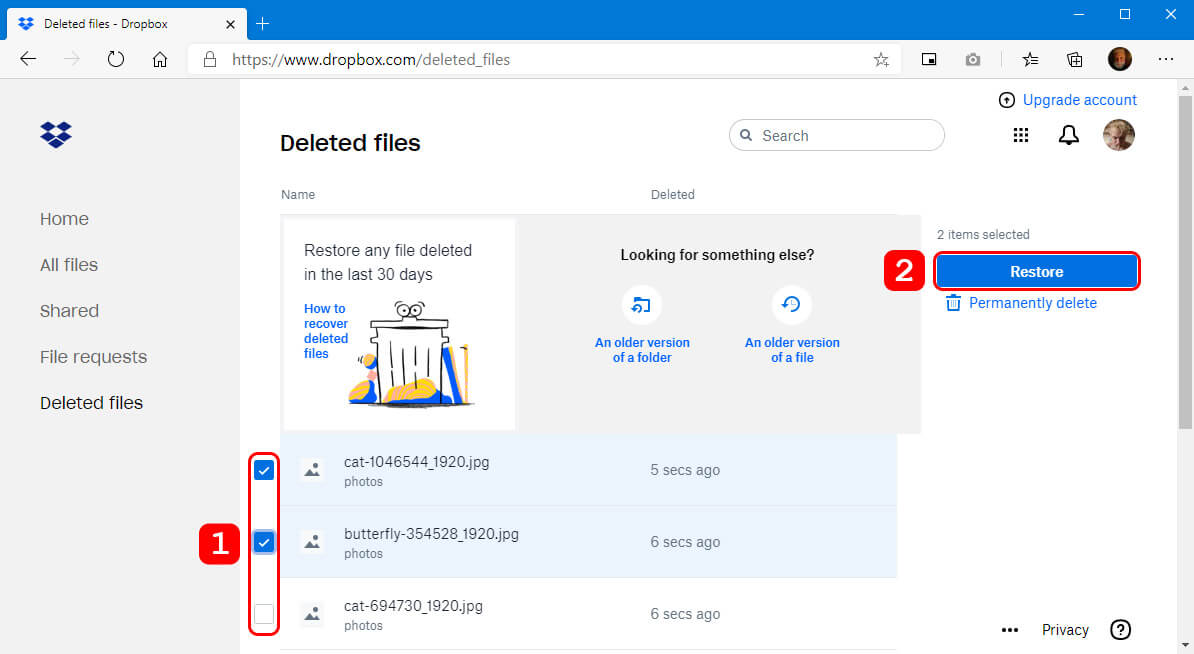Image resolution: width=1194 pixels, height=654 pixels.
Task: Refresh the page in the browser
Action: 116,60
